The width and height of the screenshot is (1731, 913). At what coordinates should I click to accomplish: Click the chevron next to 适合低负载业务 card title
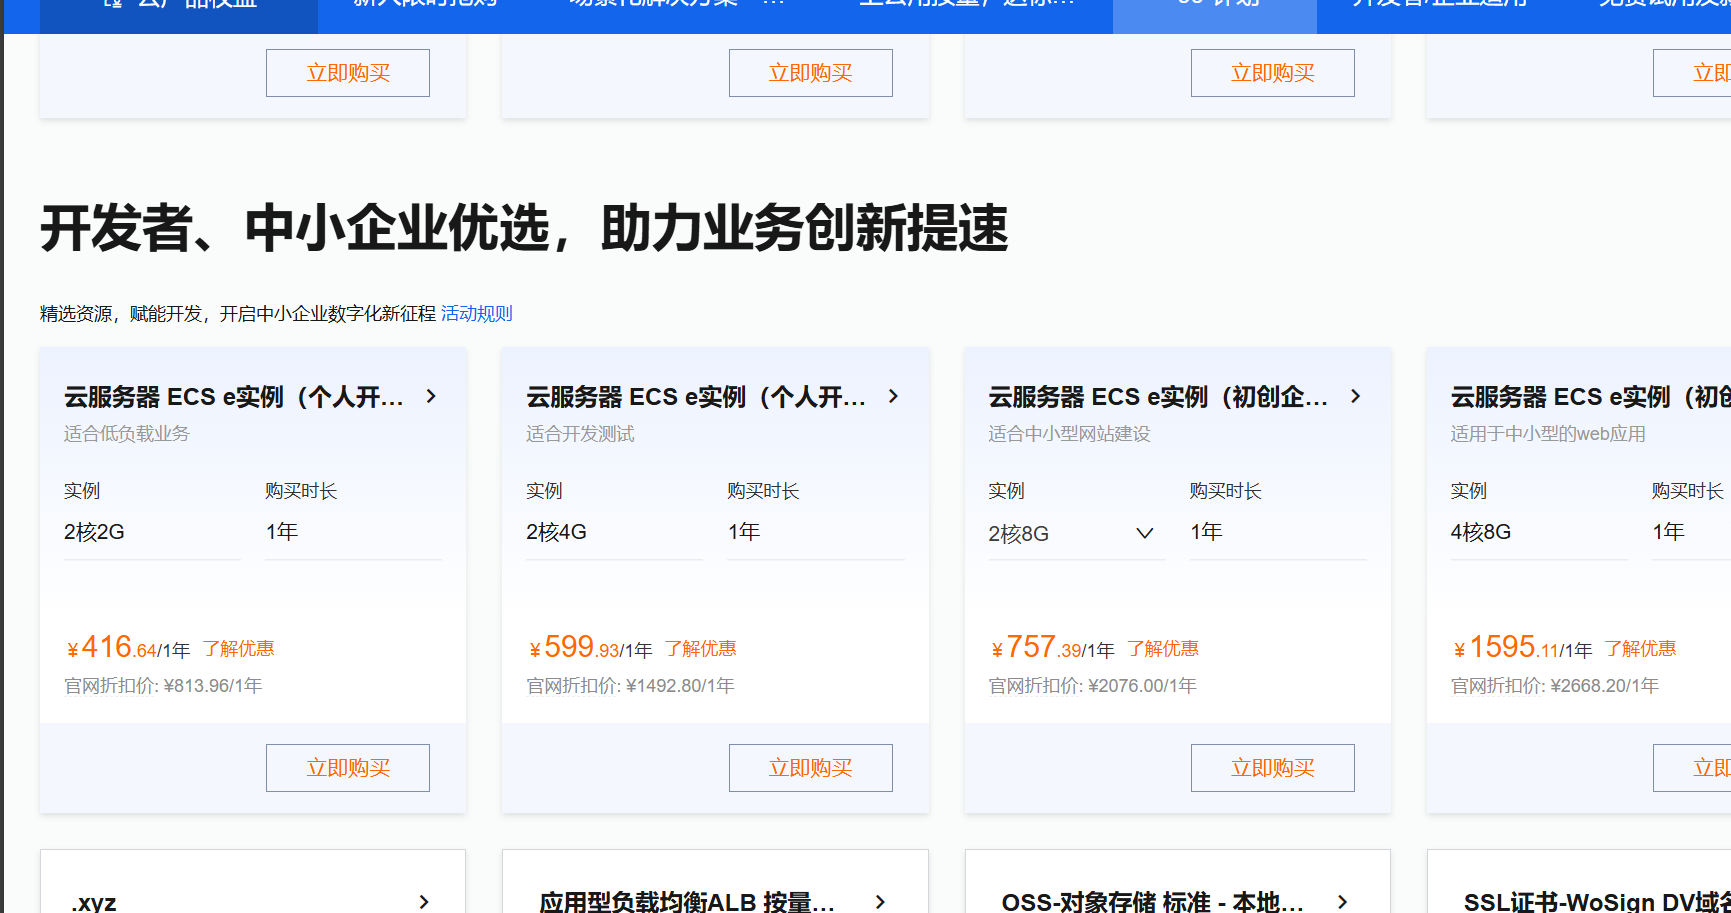[x=431, y=397]
